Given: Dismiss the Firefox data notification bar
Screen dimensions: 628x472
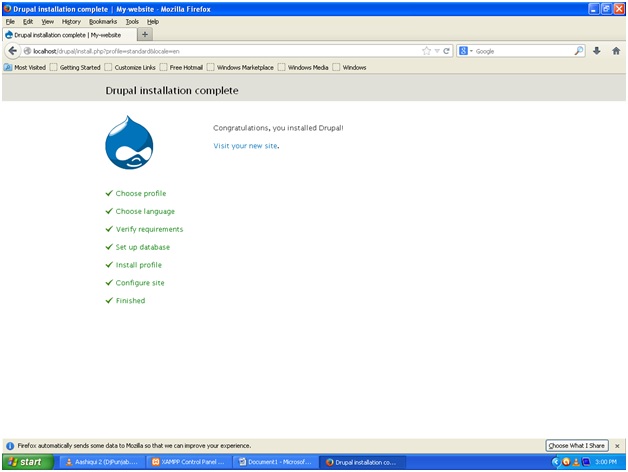Looking at the screenshot, I should (x=617, y=446).
